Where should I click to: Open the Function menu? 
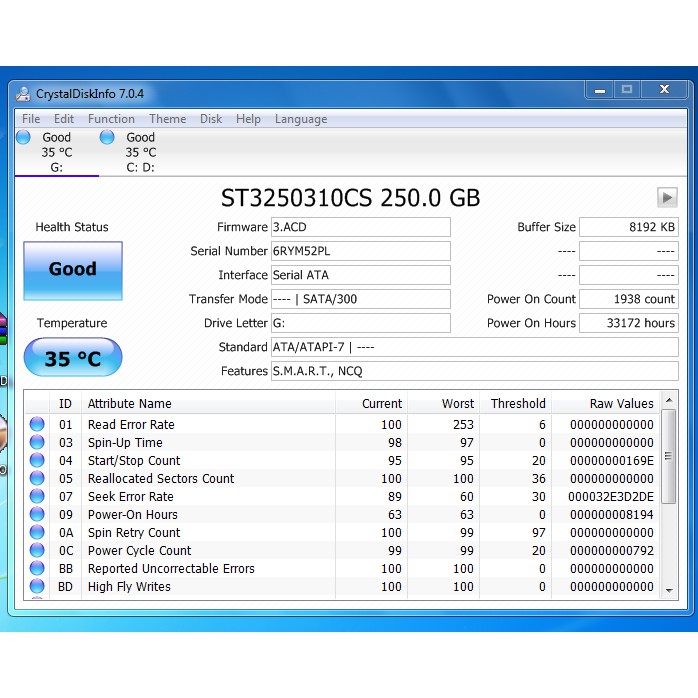click(x=111, y=119)
